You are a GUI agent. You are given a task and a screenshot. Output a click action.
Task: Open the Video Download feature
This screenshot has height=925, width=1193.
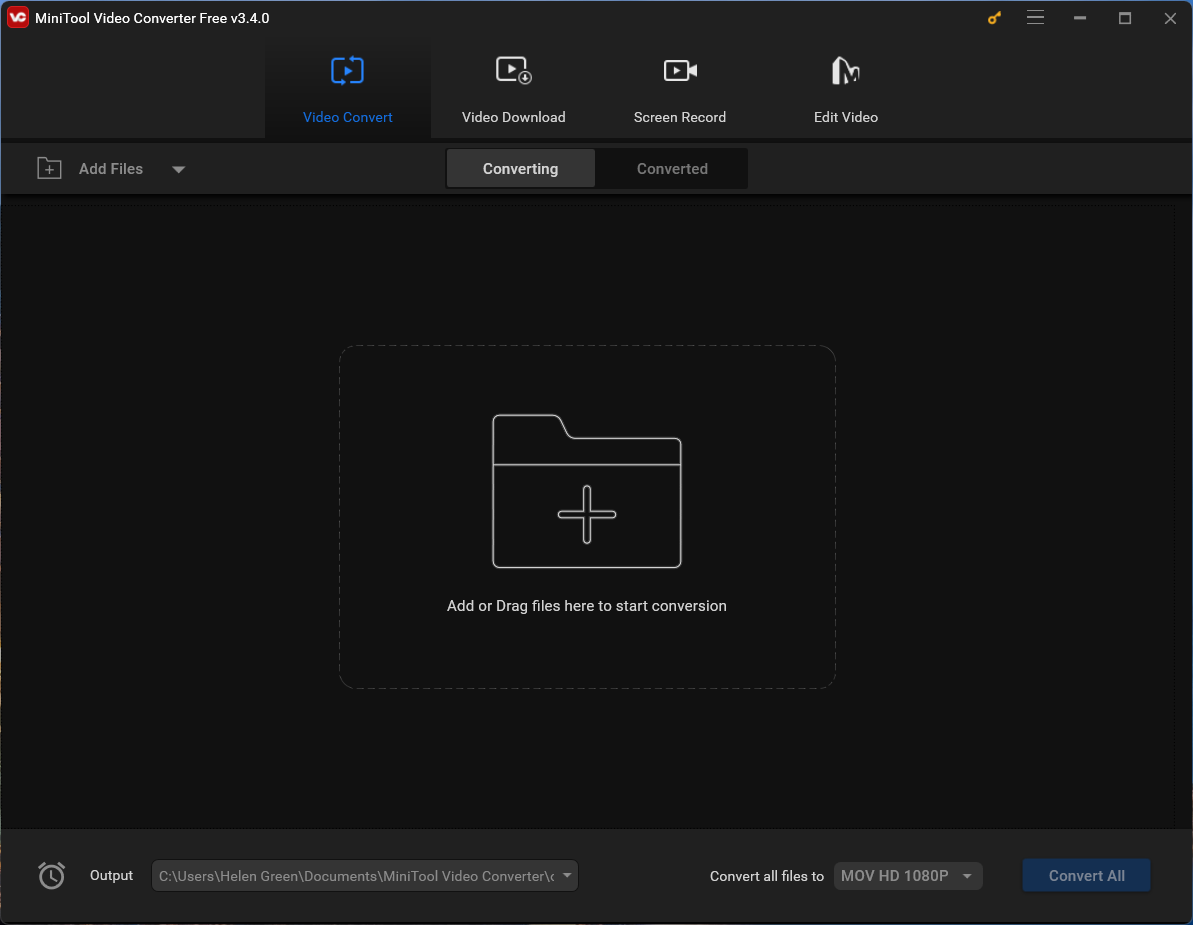point(513,90)
